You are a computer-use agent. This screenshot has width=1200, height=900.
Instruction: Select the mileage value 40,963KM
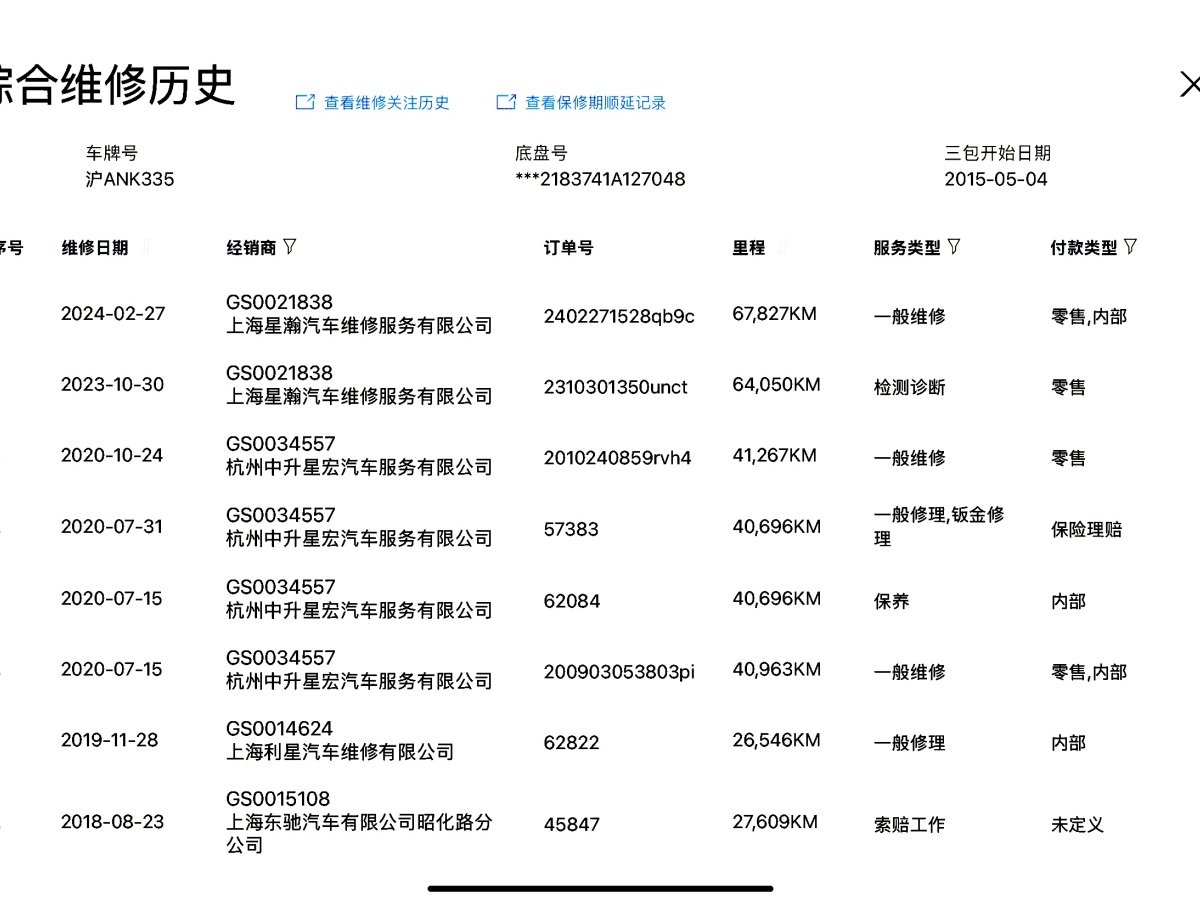coord(776,669)
